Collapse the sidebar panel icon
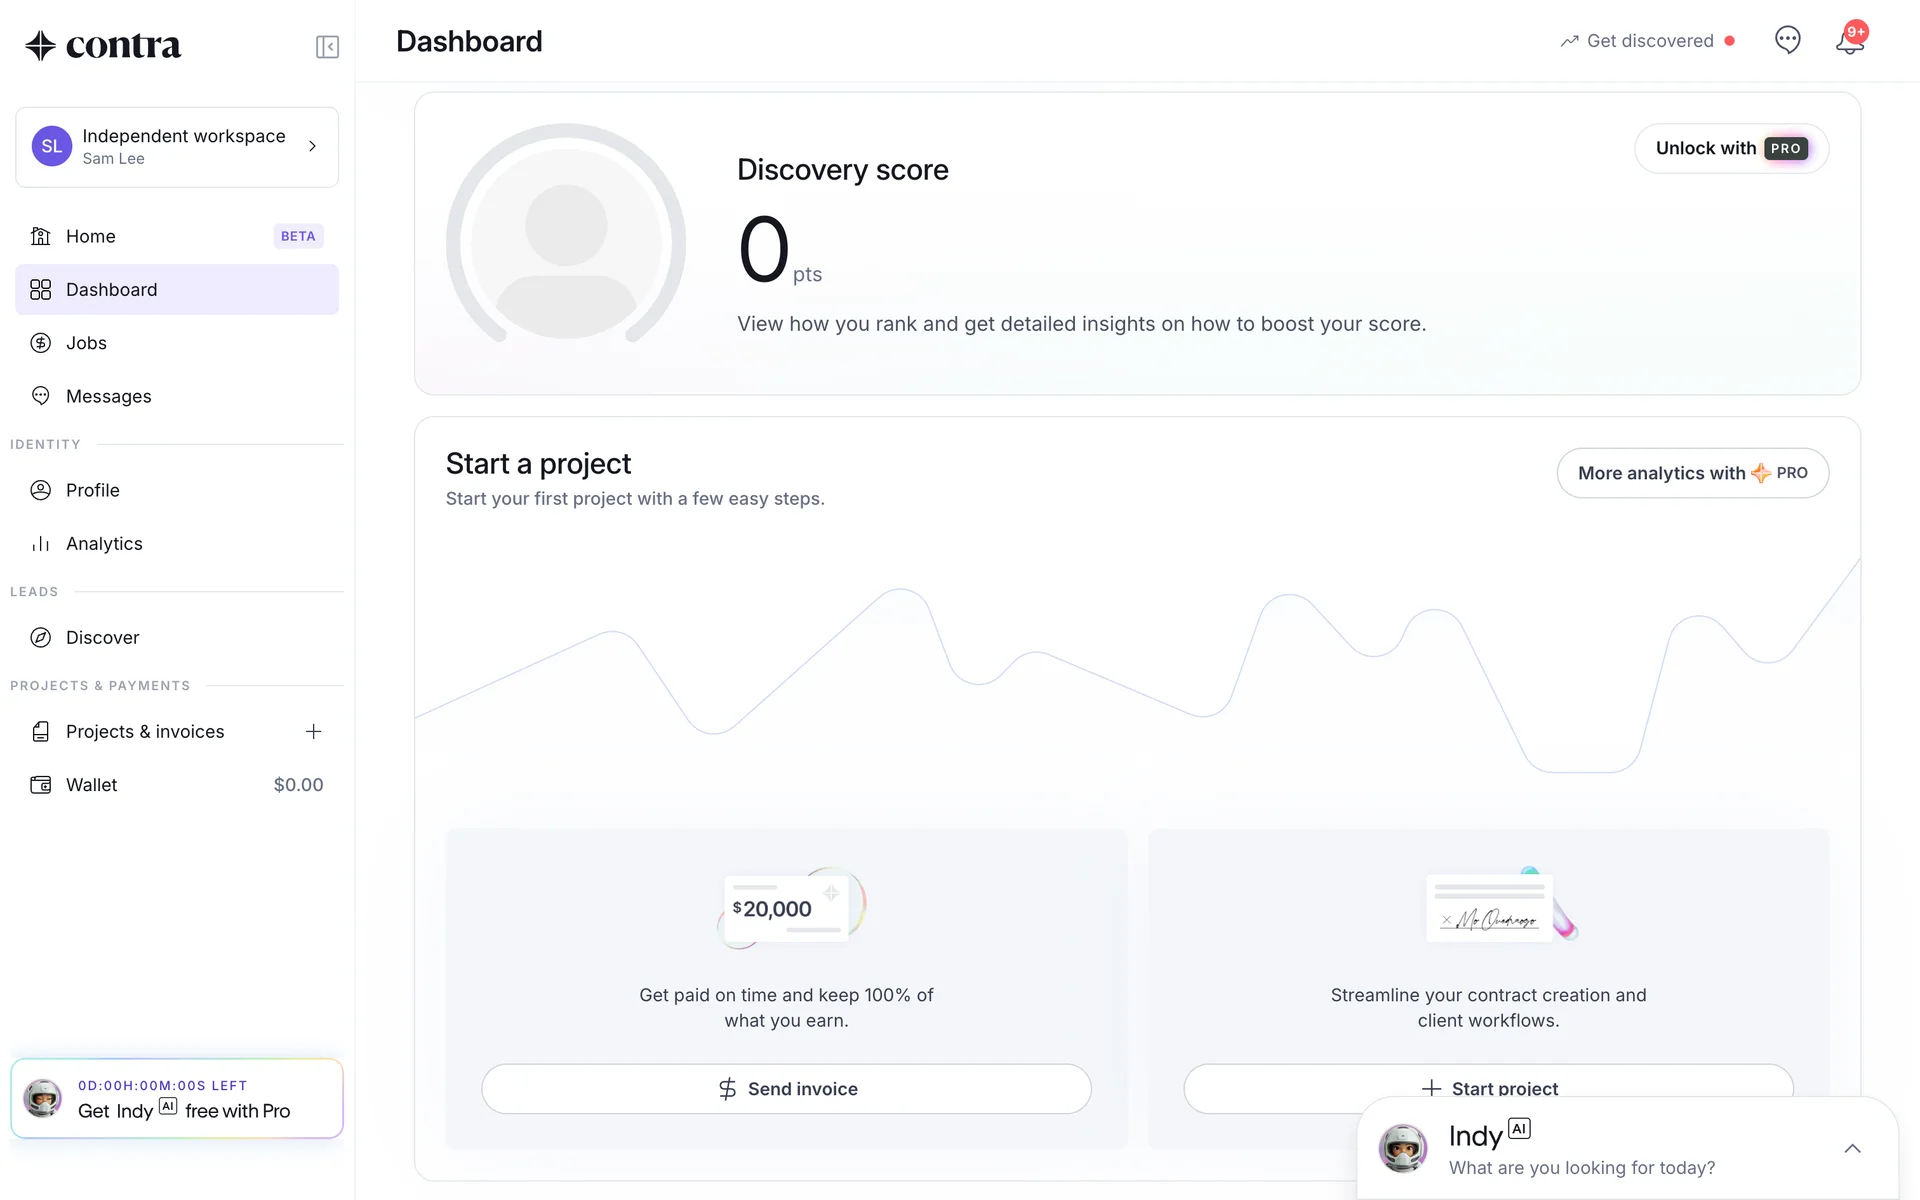The image size is (1920, 1200). (x=327, y=47)
